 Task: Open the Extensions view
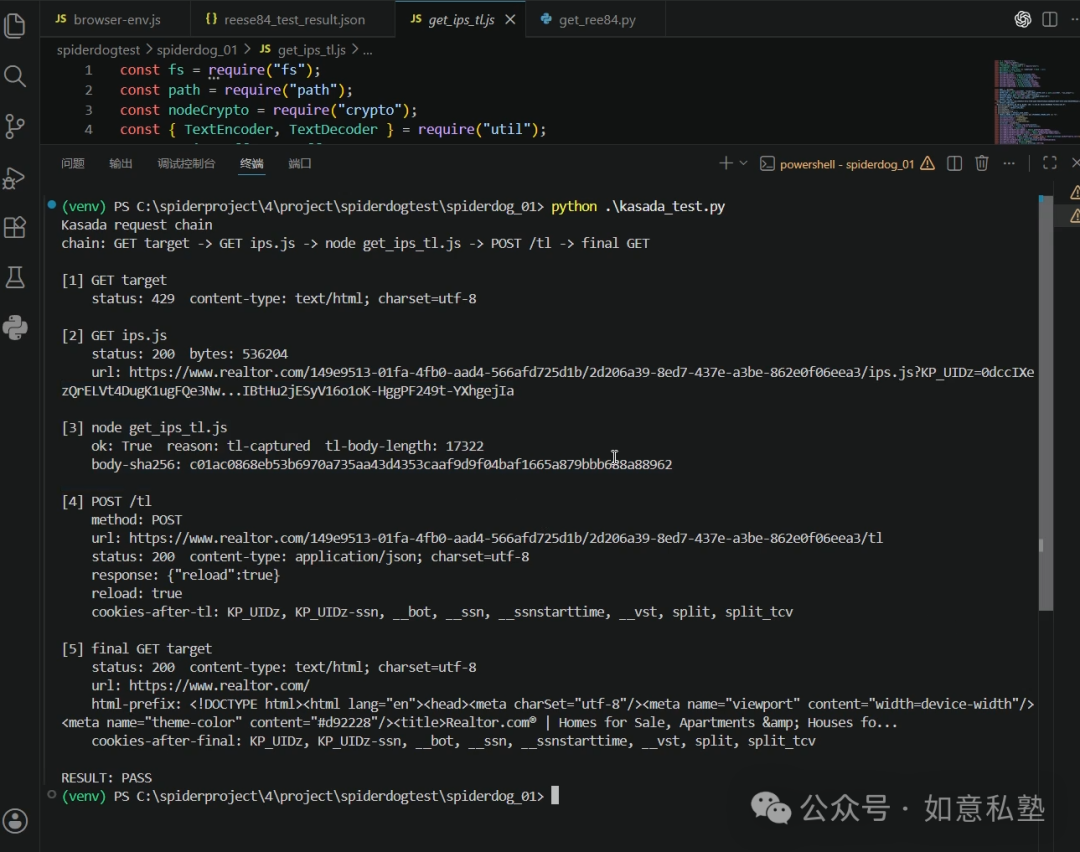[x=15, y=227]
